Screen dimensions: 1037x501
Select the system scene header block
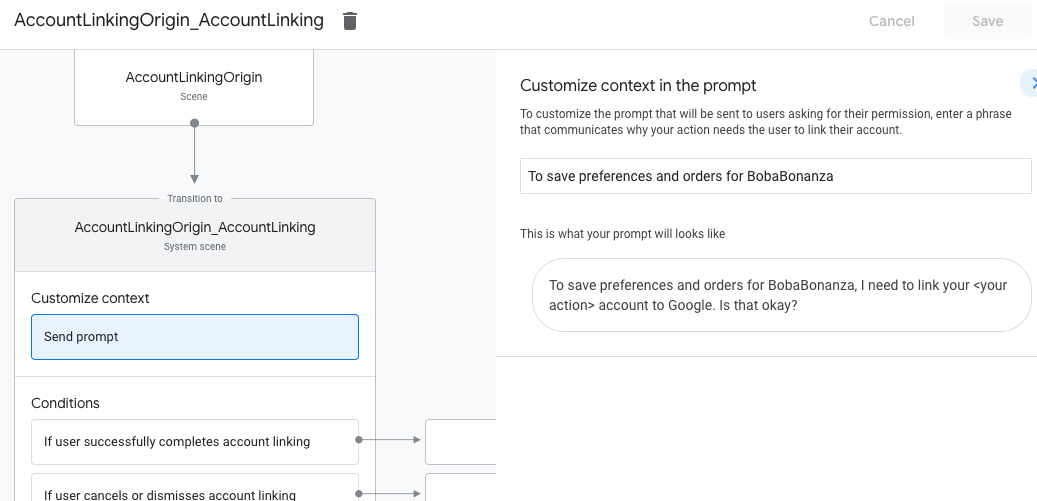[195, 235]
